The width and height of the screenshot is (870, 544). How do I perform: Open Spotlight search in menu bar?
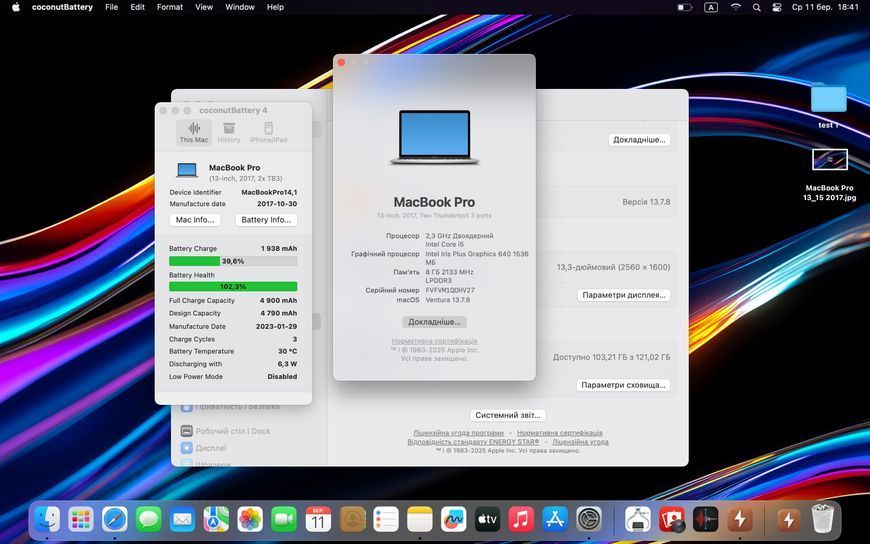757,7
